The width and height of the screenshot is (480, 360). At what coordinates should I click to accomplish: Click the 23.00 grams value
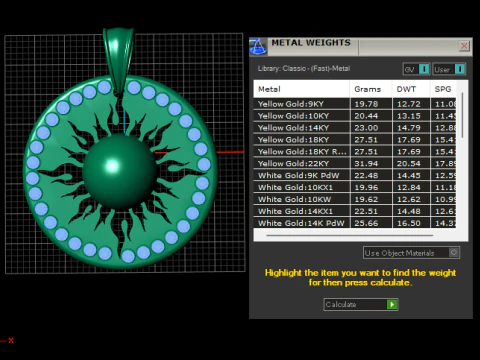coord(366,128)
